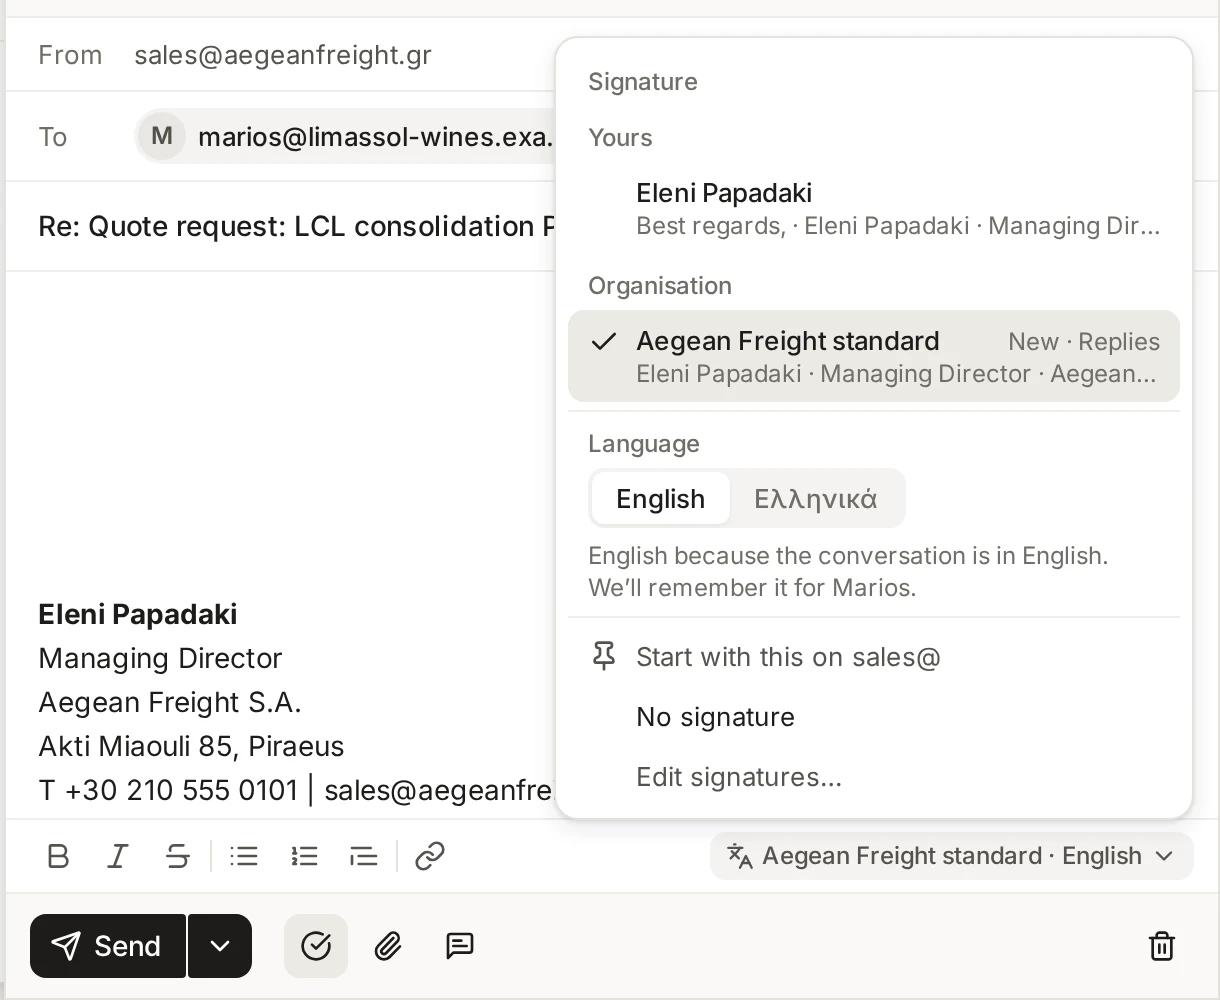
Task: Insert a numbered list
Action: [x=304, y=856]
